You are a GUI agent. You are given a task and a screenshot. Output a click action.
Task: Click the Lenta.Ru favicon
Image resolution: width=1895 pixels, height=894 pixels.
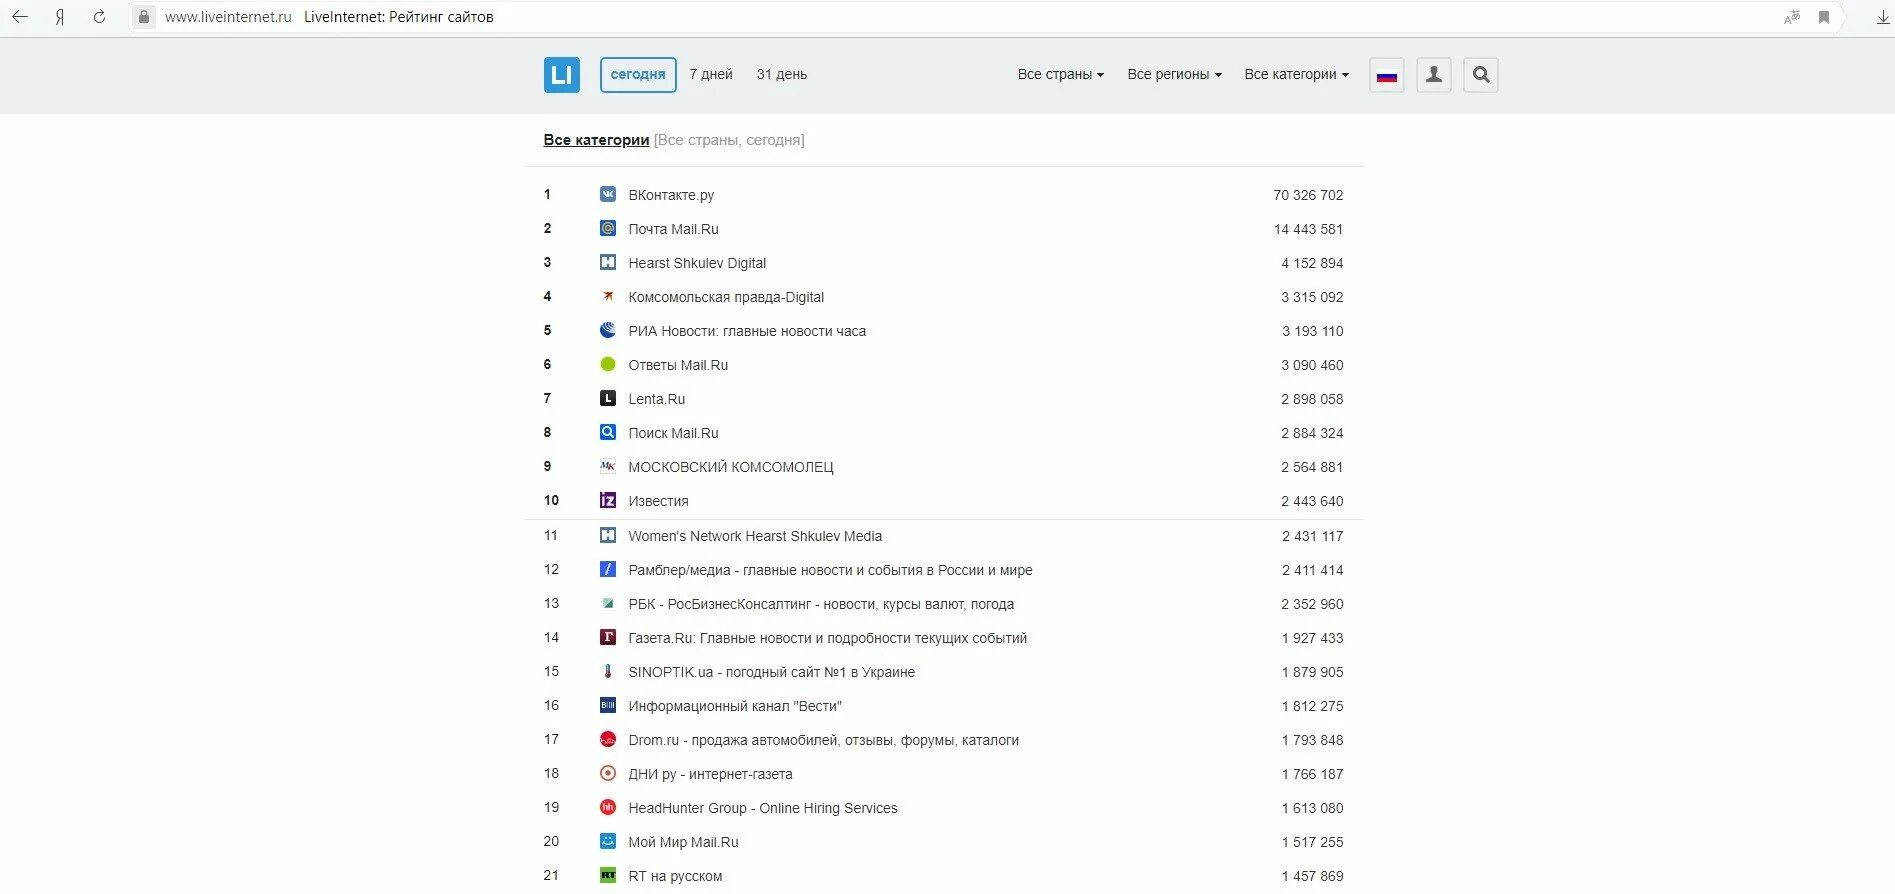click(607, 398)
